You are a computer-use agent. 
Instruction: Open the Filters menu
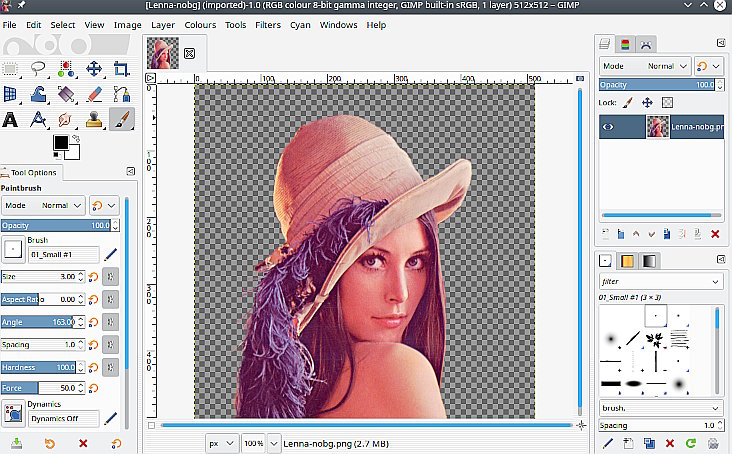point(267,25)
